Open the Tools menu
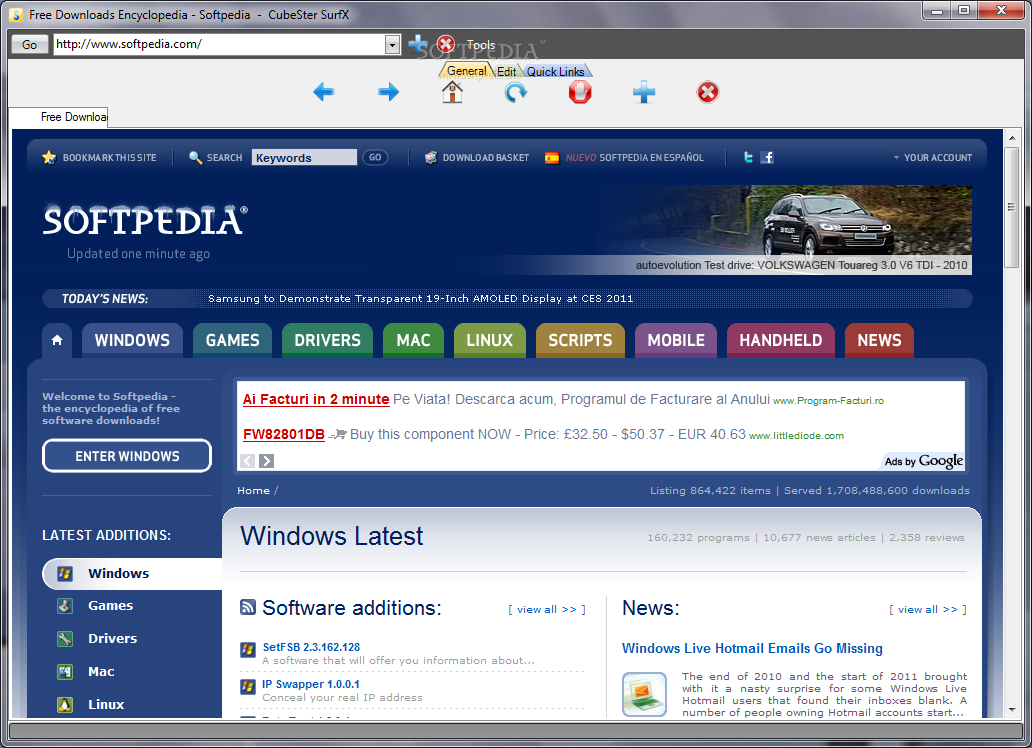 480,45
